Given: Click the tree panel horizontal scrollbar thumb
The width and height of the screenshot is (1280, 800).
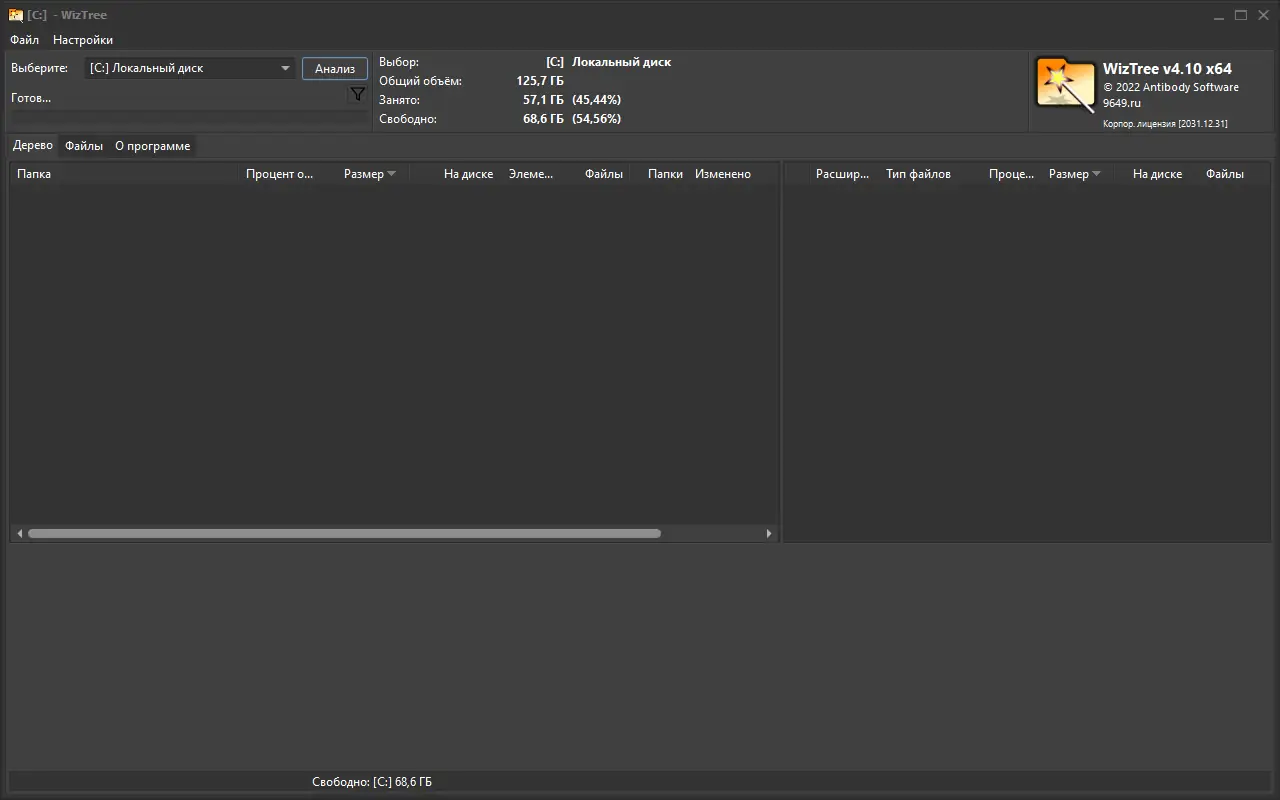Looking at the screenshot, I should pos(344,534).
